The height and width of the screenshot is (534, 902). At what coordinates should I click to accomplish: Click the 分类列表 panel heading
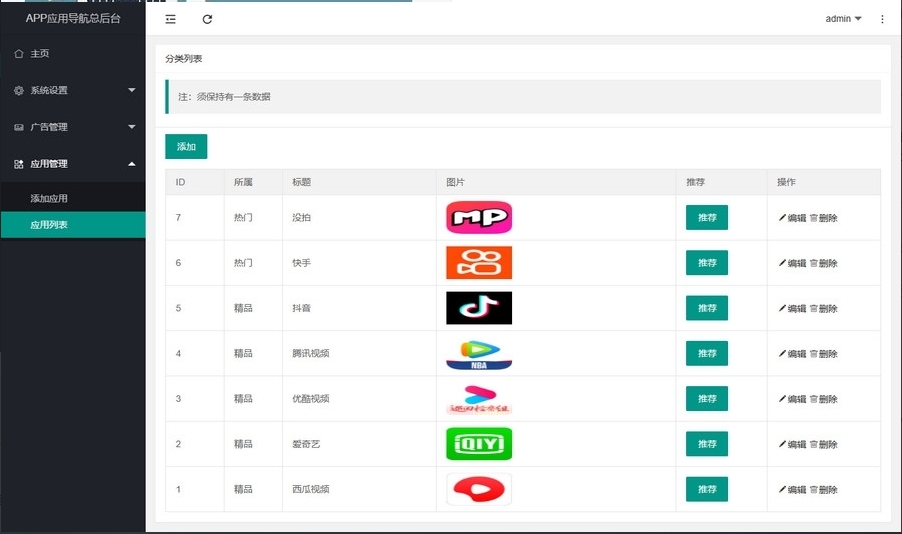point(184,59)
